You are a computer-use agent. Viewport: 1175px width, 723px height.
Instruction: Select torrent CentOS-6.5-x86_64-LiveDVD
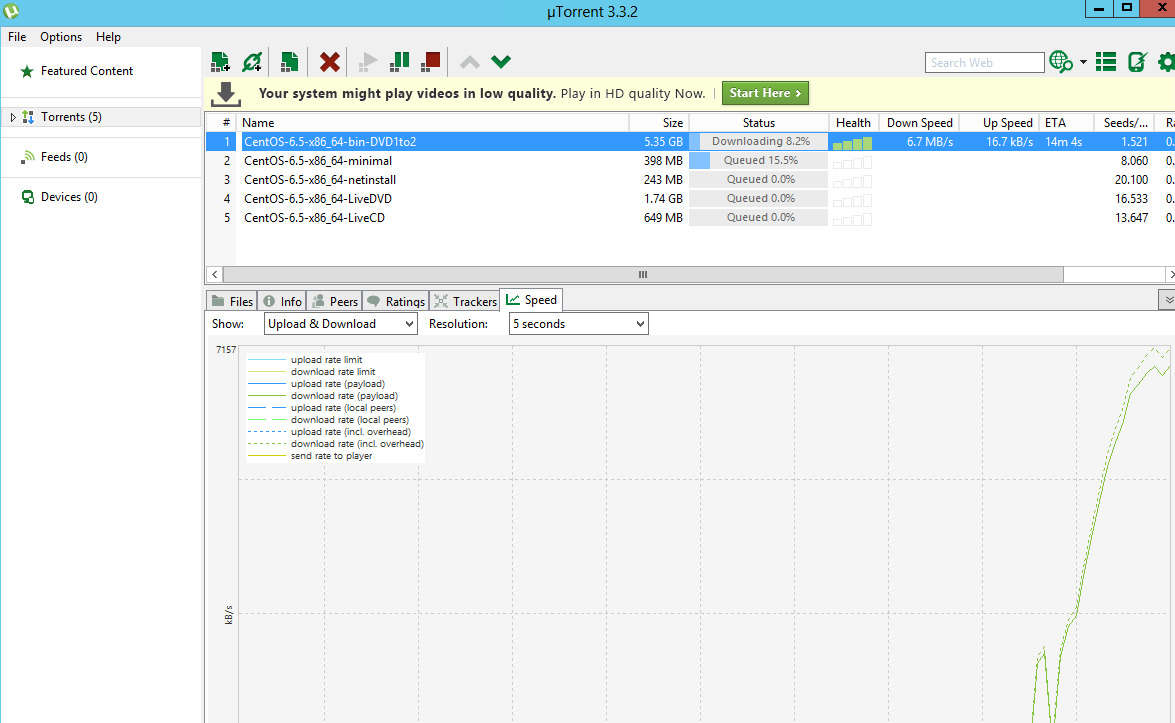(x=318, y=199)
